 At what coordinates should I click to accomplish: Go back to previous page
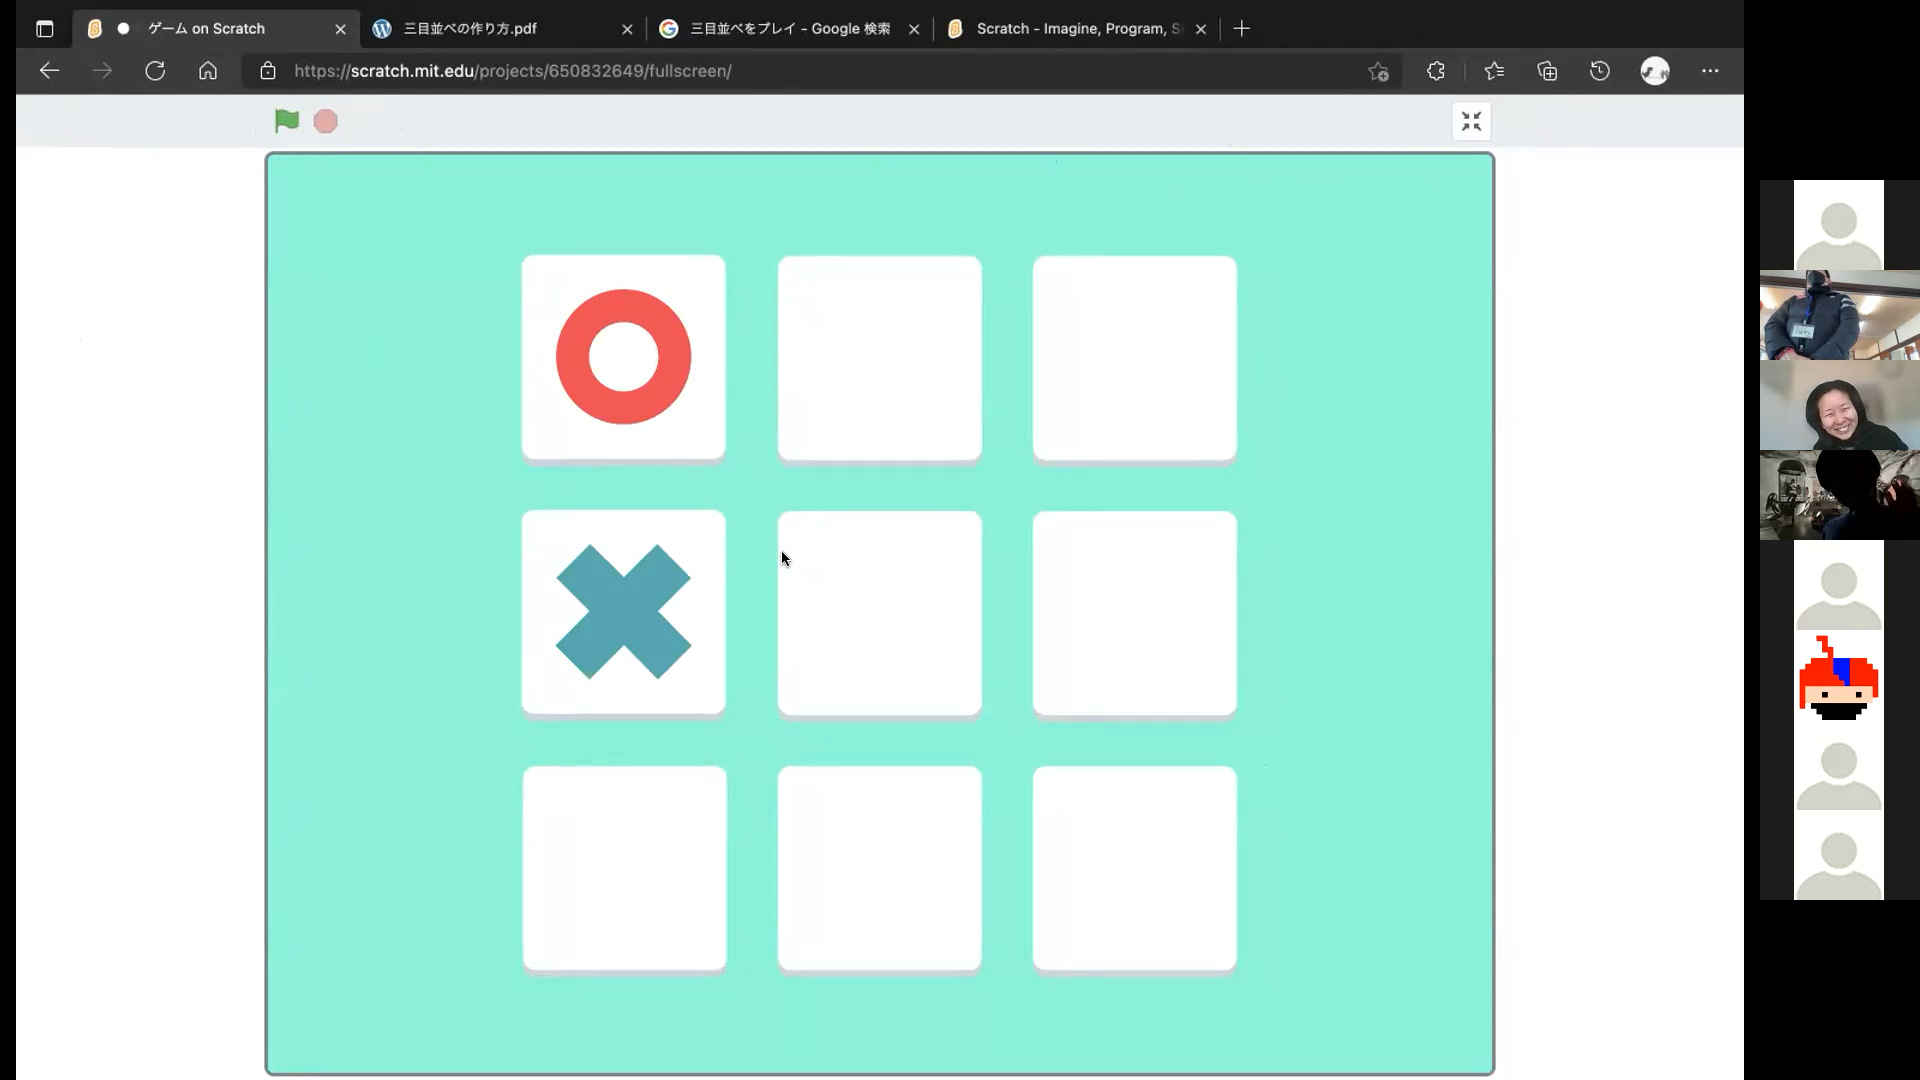pos(49,71)
